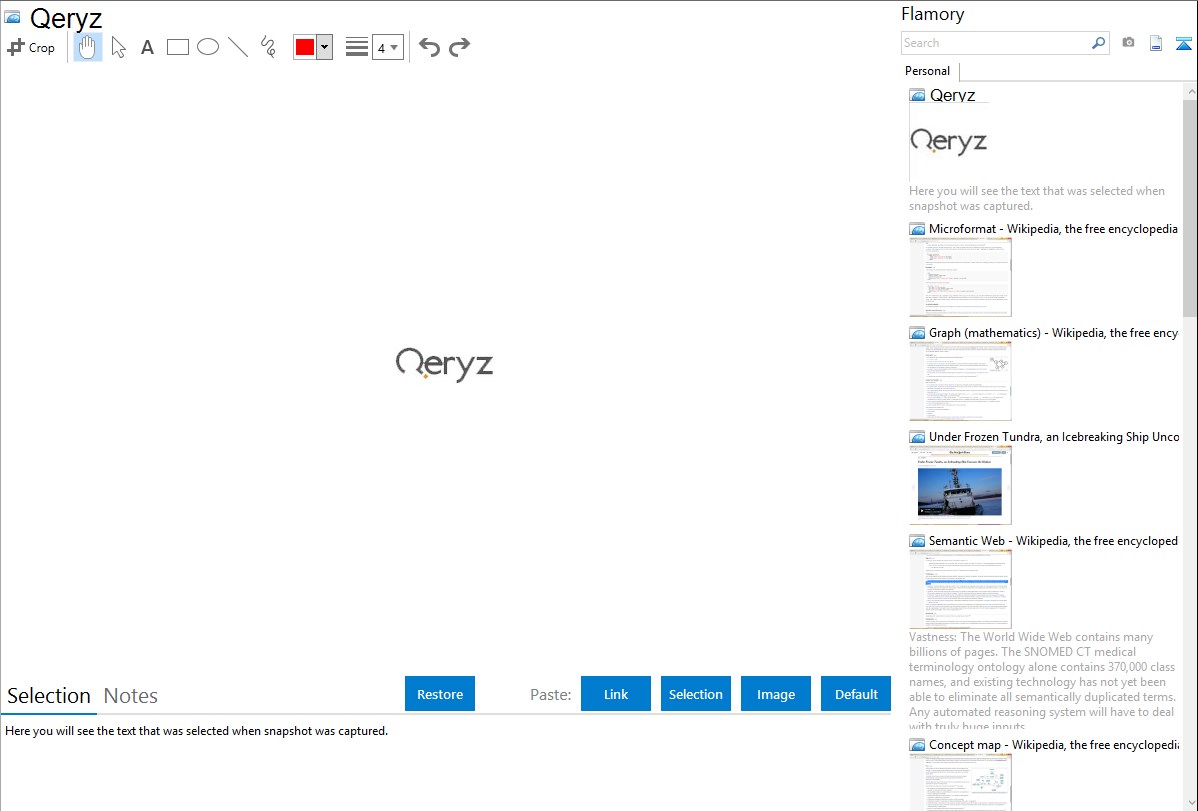Select the Qeryz title in snapshot list
The width and height of the screenshot is (1198, 811).
click(952, 95)
